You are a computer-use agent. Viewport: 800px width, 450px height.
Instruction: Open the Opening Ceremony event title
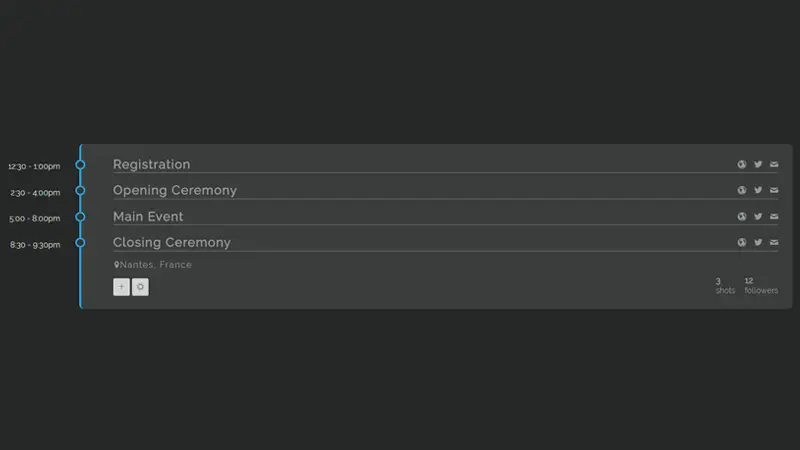(x=175, y=191)
